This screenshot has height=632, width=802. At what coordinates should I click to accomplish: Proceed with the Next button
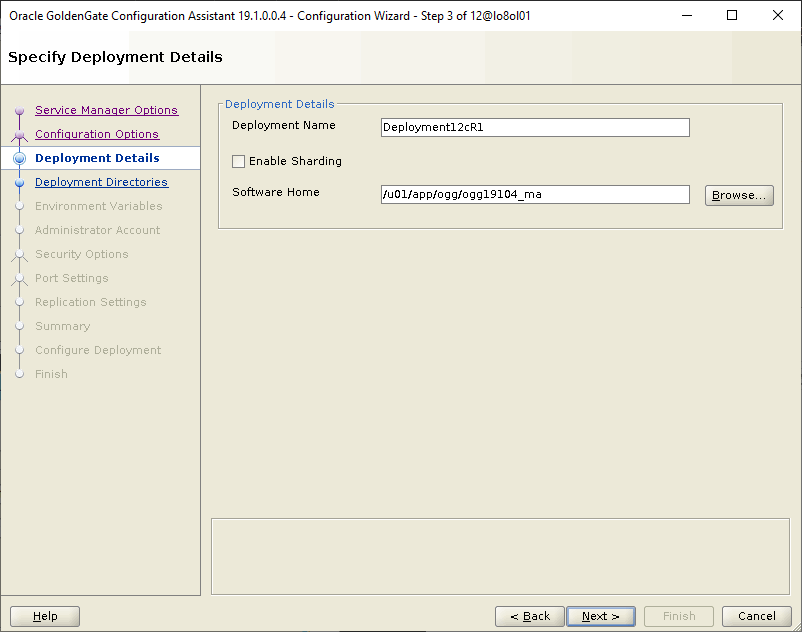tap(600, 616)
